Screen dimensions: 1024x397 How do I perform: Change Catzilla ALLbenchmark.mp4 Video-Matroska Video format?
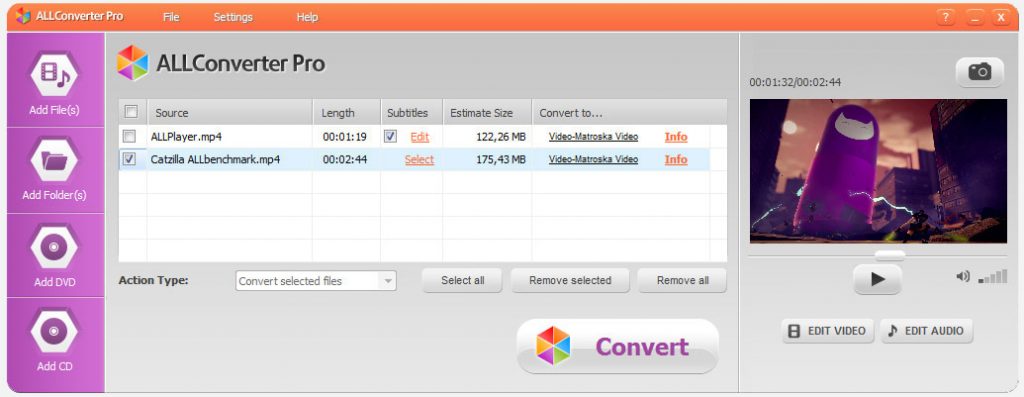[x=593, y=159]
